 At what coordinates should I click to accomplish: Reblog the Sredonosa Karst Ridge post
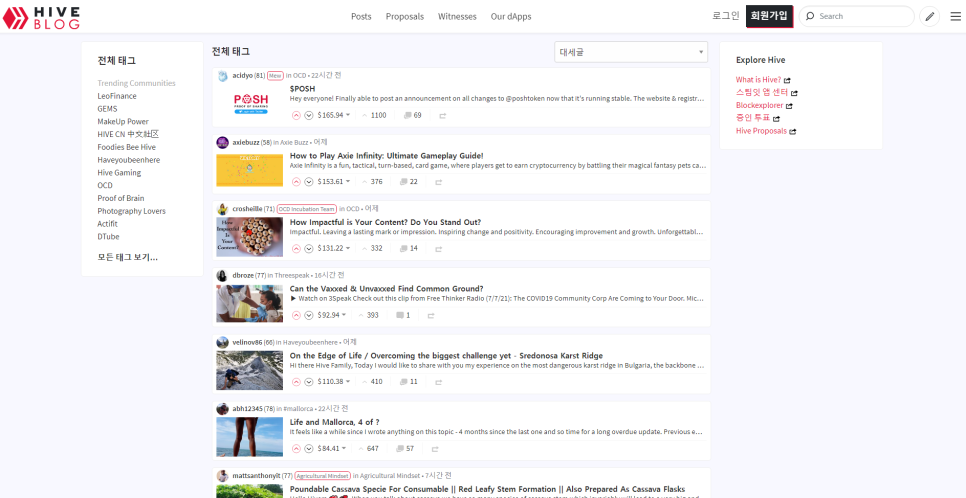tap(439, 382)
